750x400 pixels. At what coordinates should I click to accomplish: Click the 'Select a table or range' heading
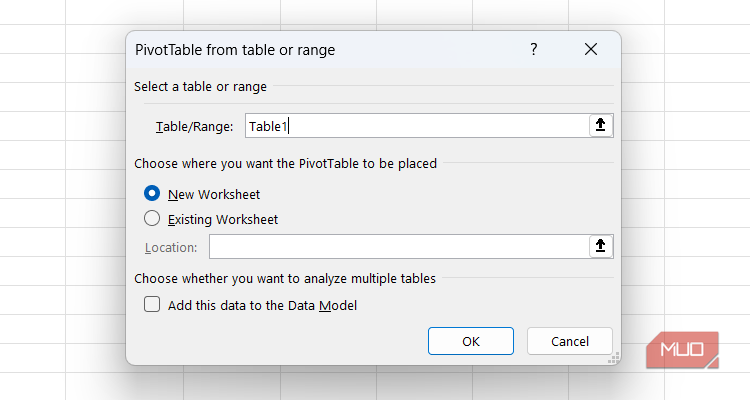[x=200, y=87]
